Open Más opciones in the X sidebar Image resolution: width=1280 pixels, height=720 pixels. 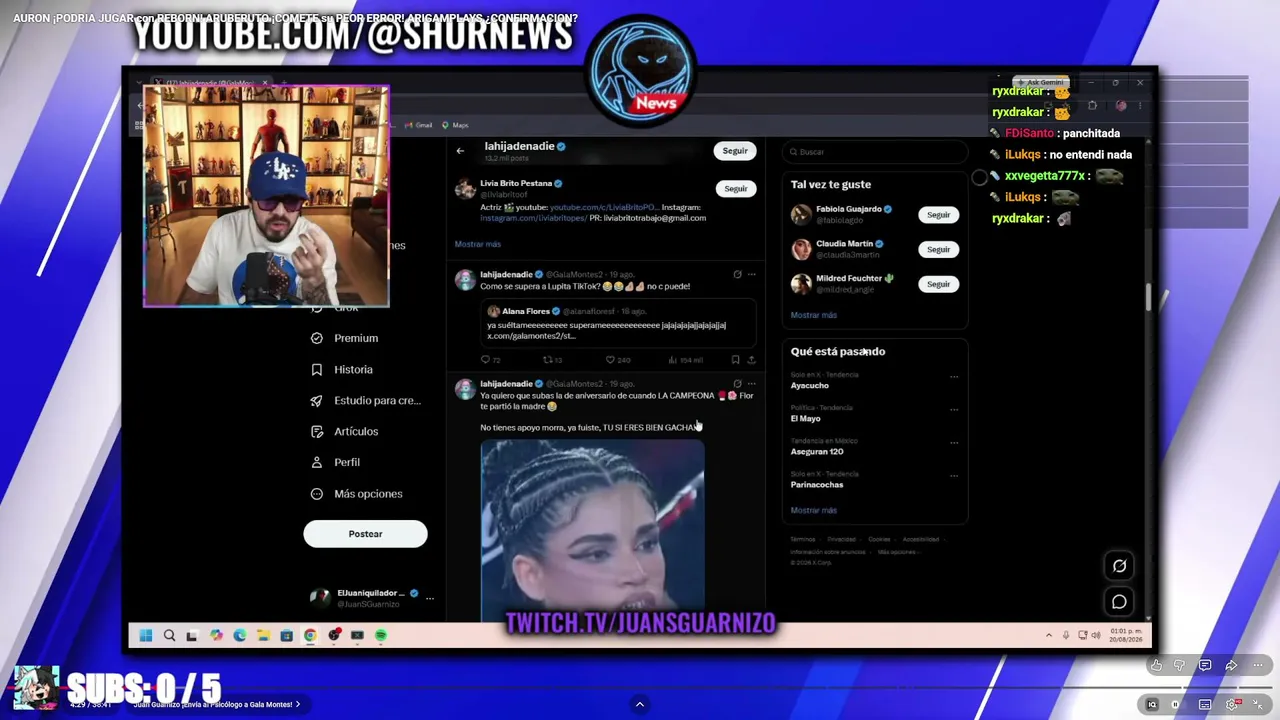pos(357,494)
